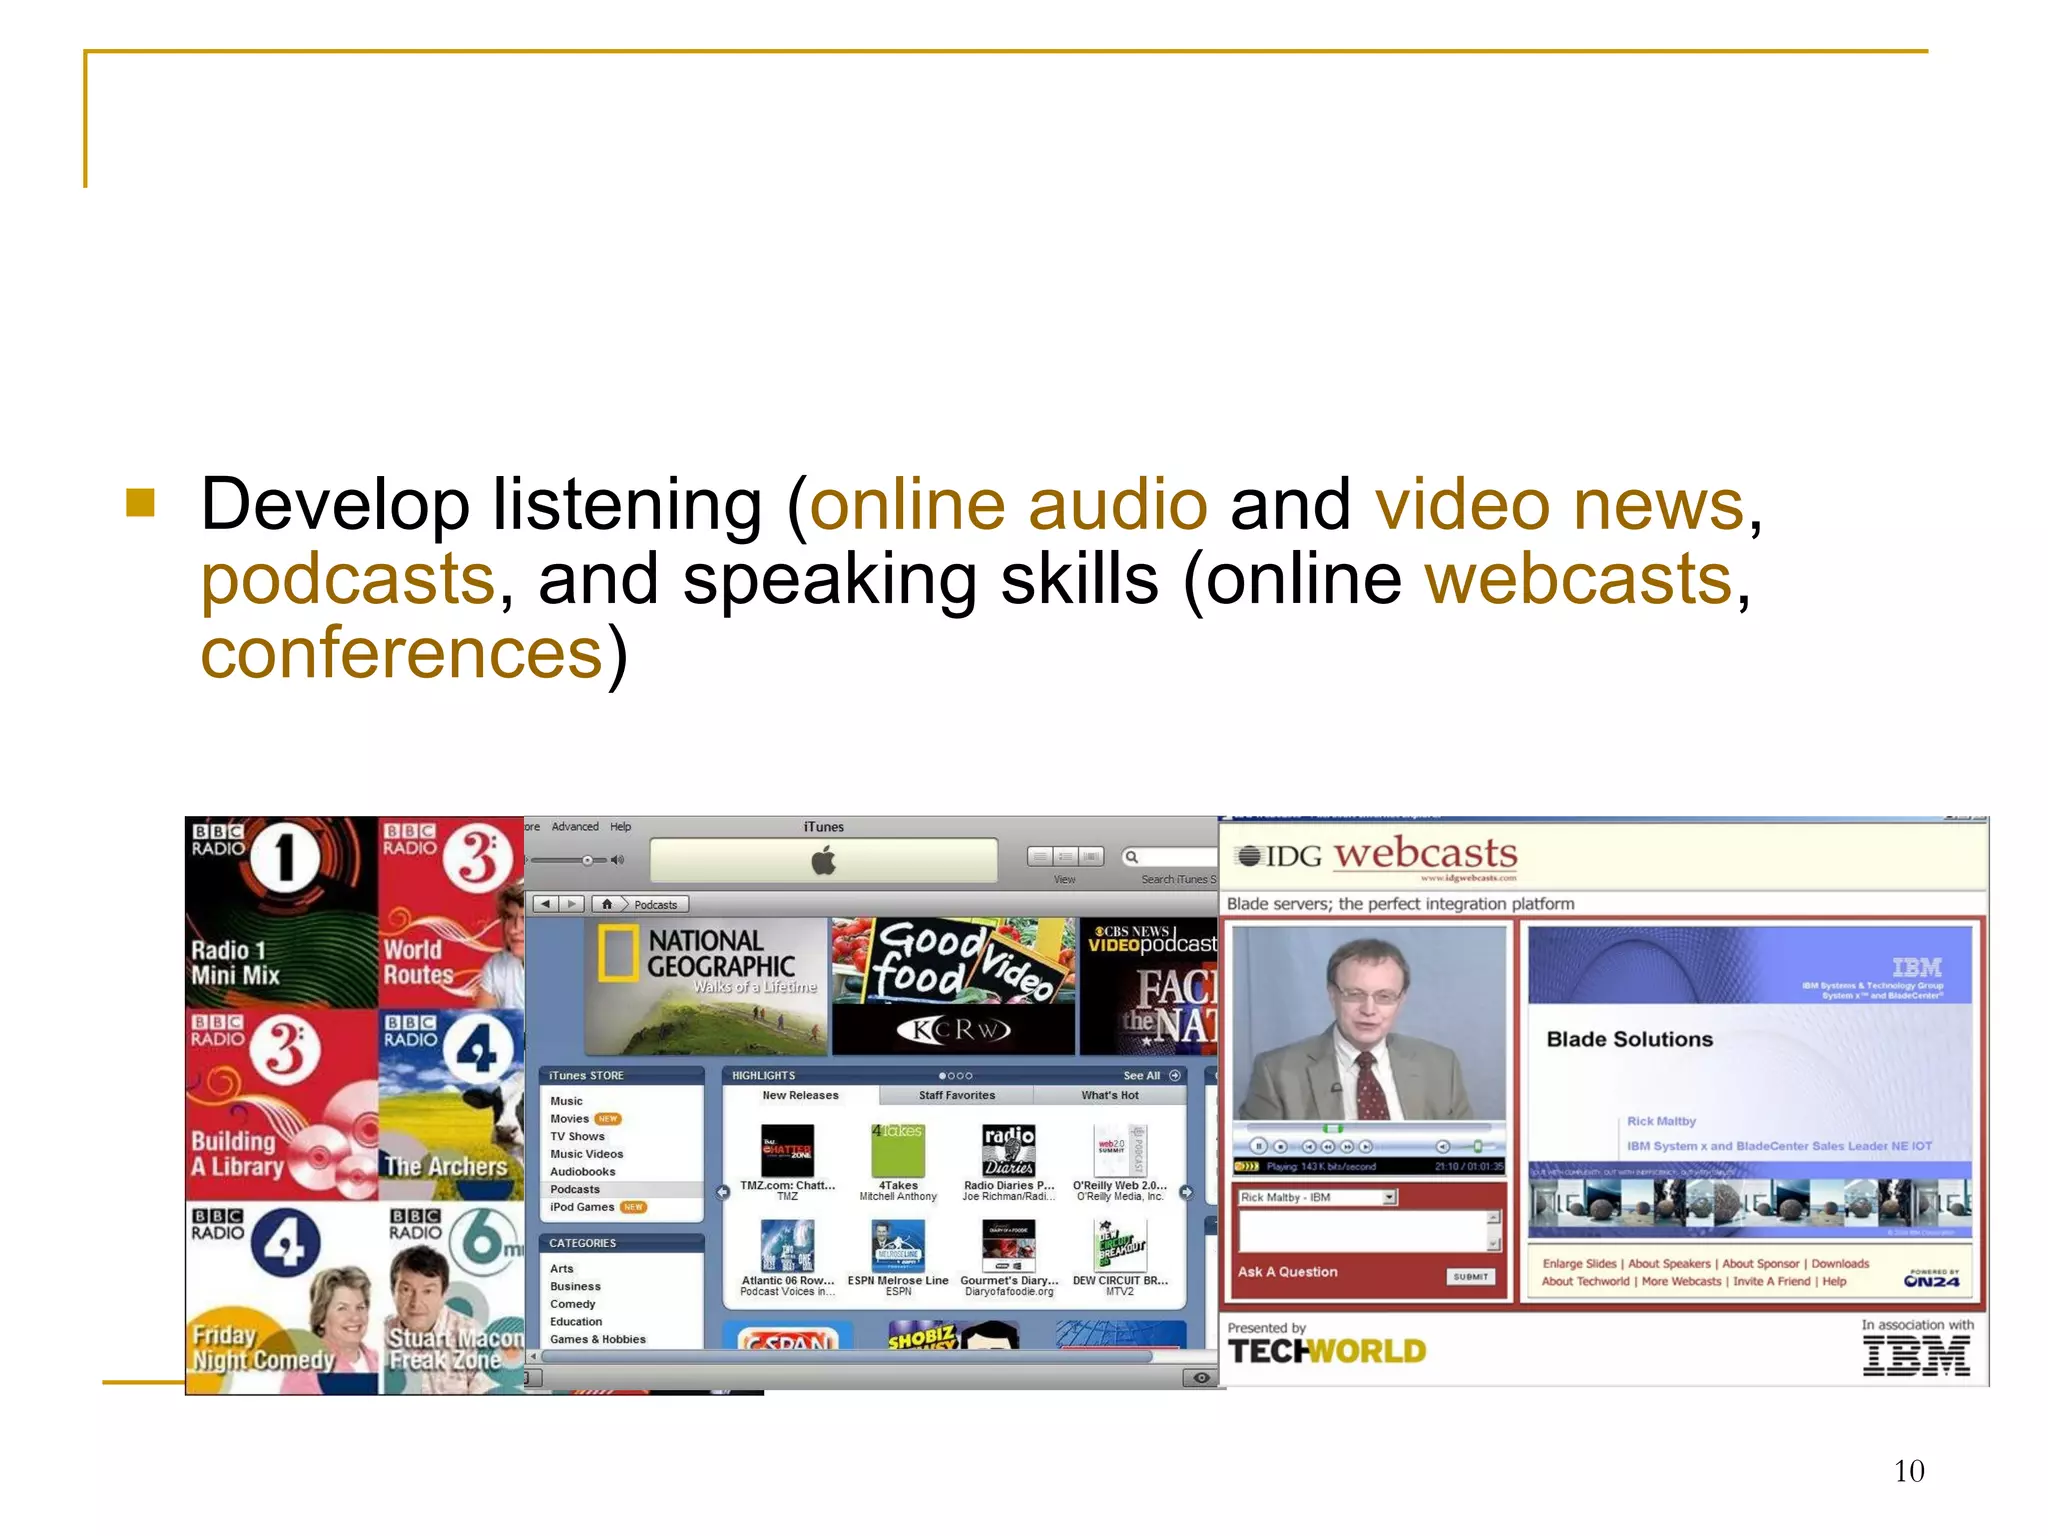Click the webcast player next track button
The image size is (2048, 1536).
pyautogui.click(x=1366, y=1146)
